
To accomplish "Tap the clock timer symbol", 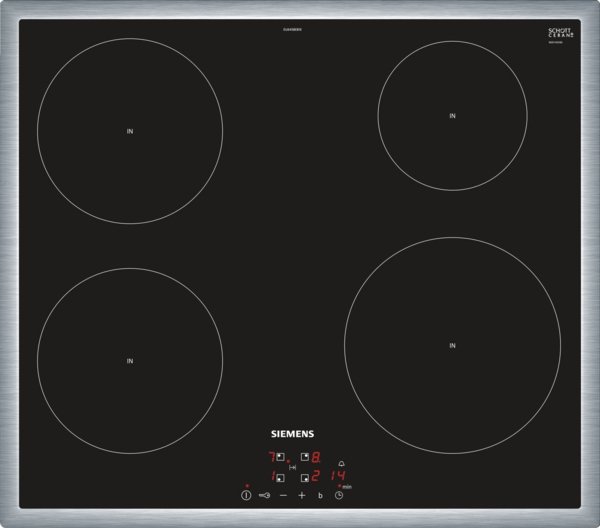I will coord(339,495).
